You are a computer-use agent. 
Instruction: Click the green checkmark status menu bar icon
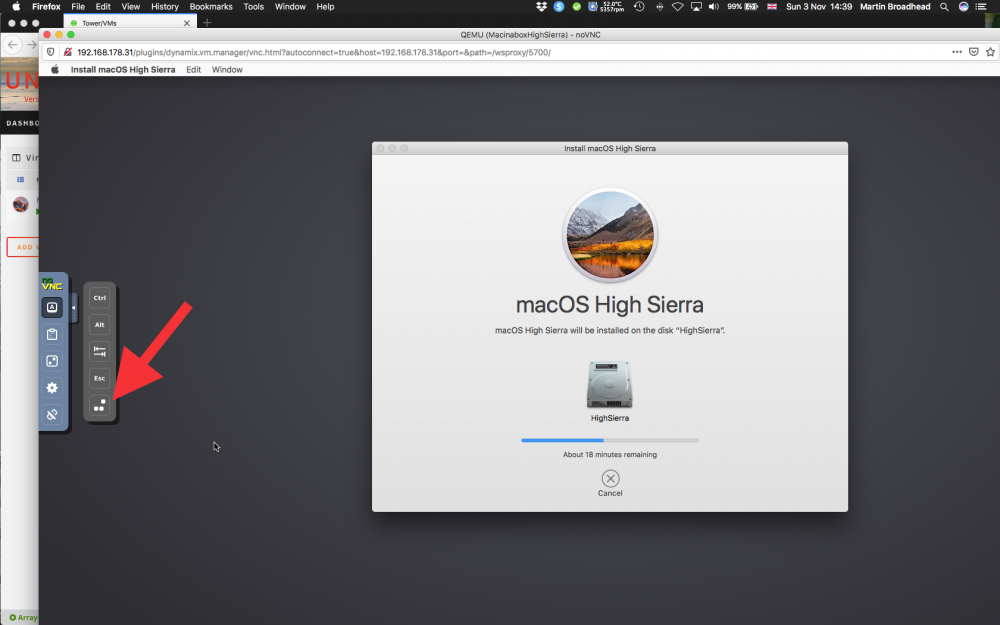(577, 6)
